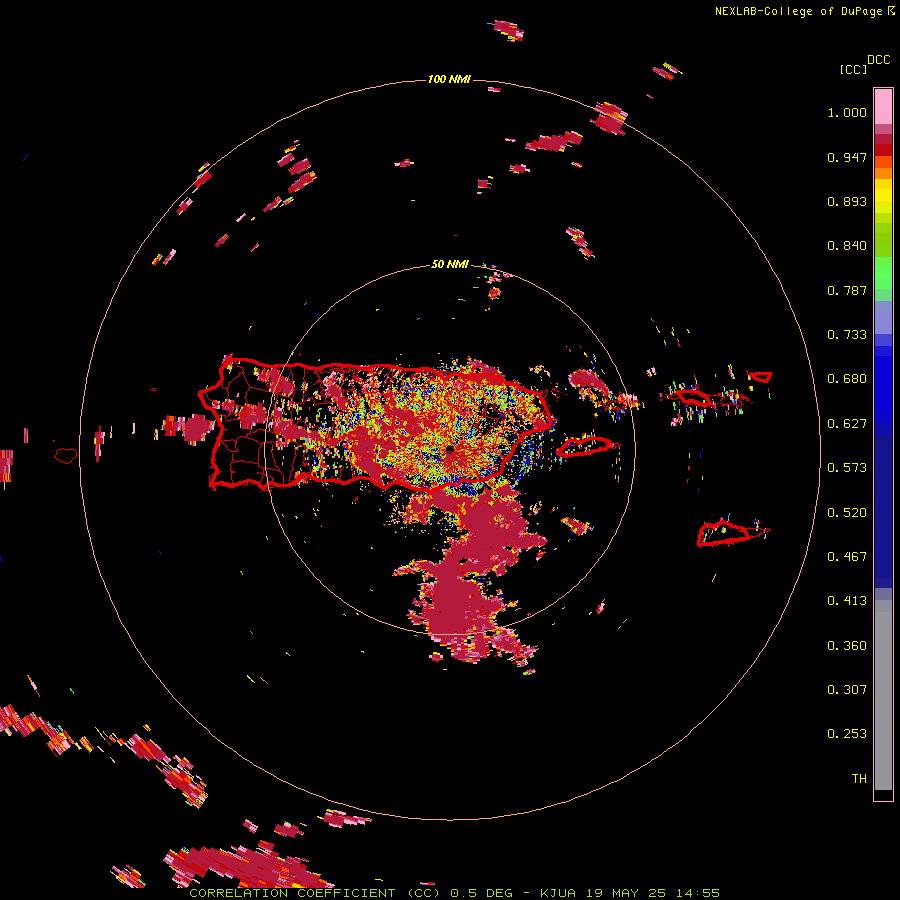Click the St. Croix island outline
The width and height of the screenshot is (900, 900).
pyautogui.click(x=724, y=533)
